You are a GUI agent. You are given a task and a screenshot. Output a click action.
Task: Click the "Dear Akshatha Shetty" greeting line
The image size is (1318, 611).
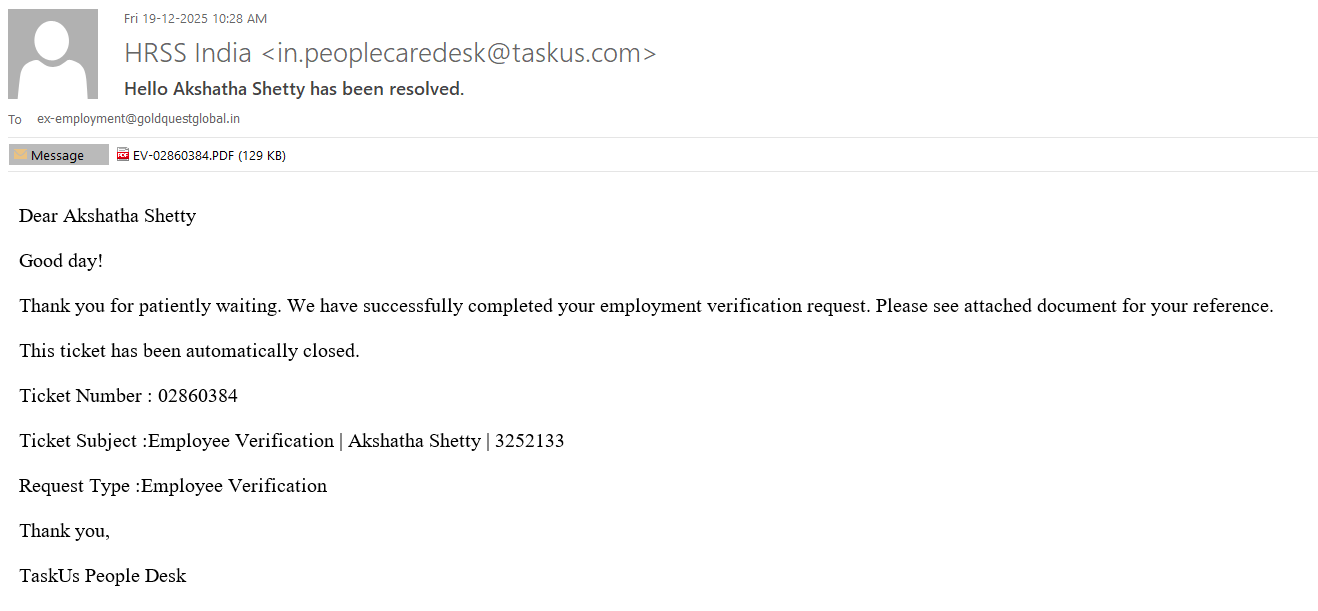(x=107, y=216)
